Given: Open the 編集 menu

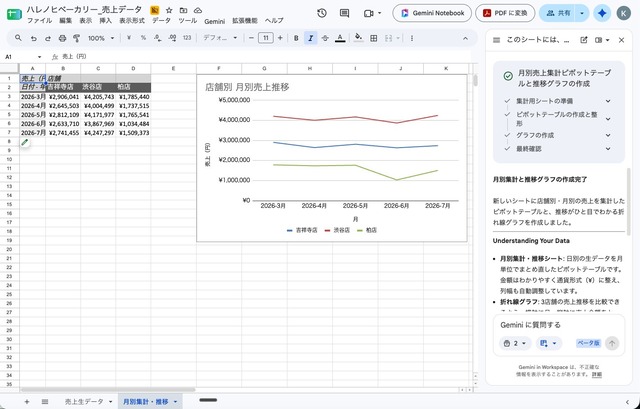Looking at the screenshot, I should click(65, 20).
